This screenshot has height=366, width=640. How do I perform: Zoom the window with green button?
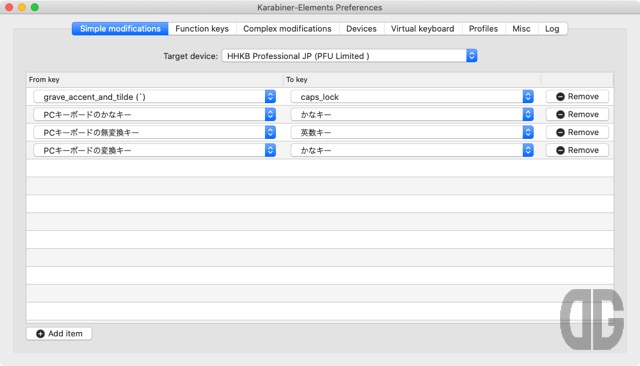click(x=35, y=7)
